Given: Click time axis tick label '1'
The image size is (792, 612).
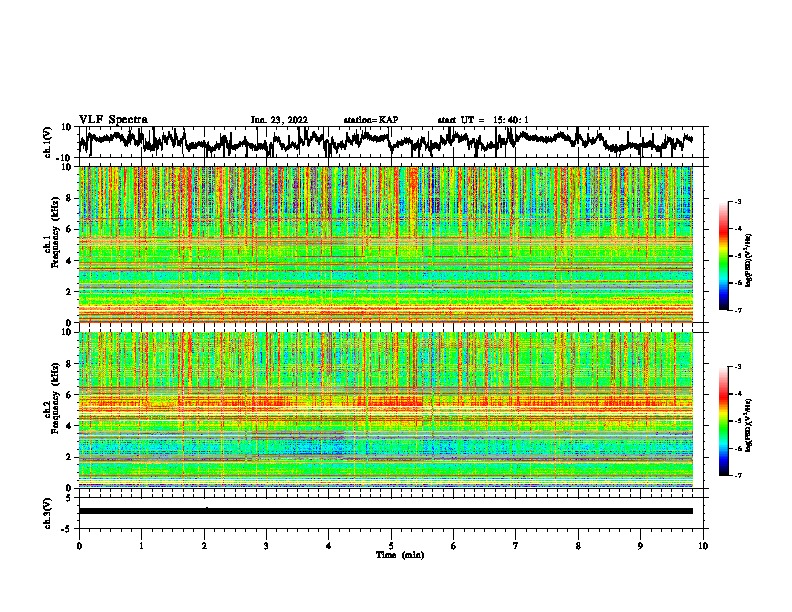Looking at the screenshot, I should tap(141, 546).
